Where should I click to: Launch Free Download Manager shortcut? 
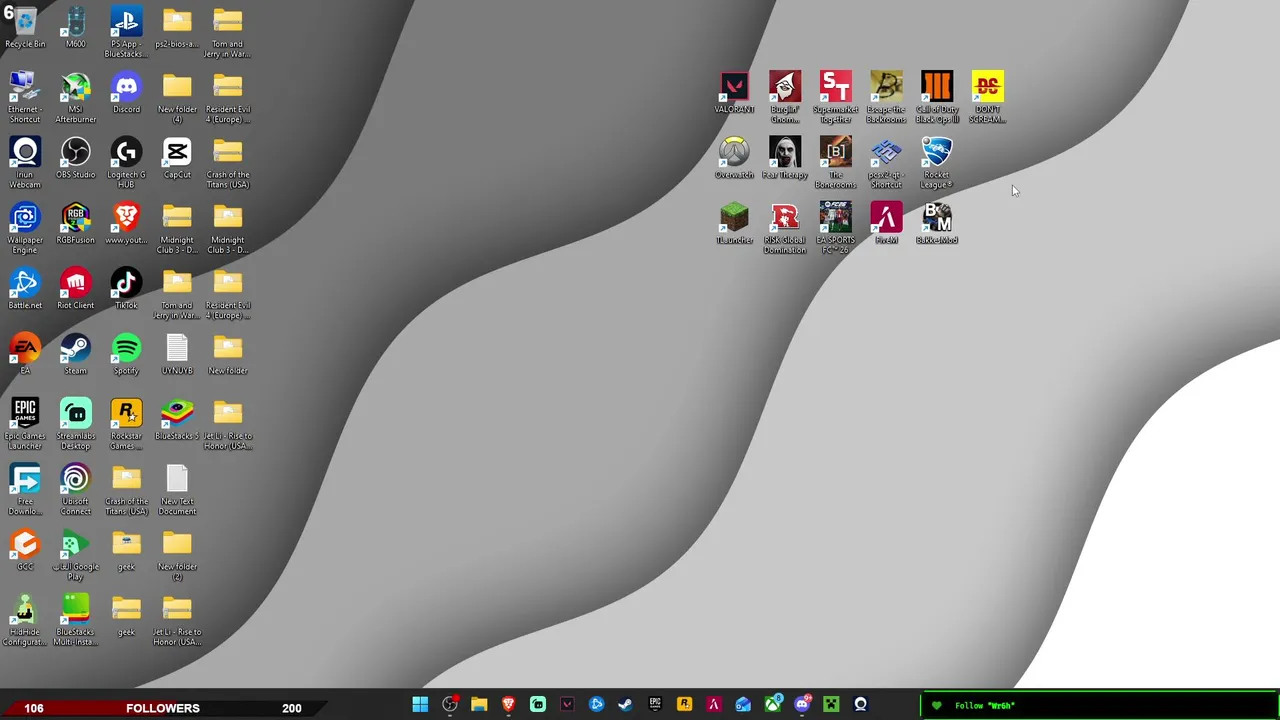25,489
